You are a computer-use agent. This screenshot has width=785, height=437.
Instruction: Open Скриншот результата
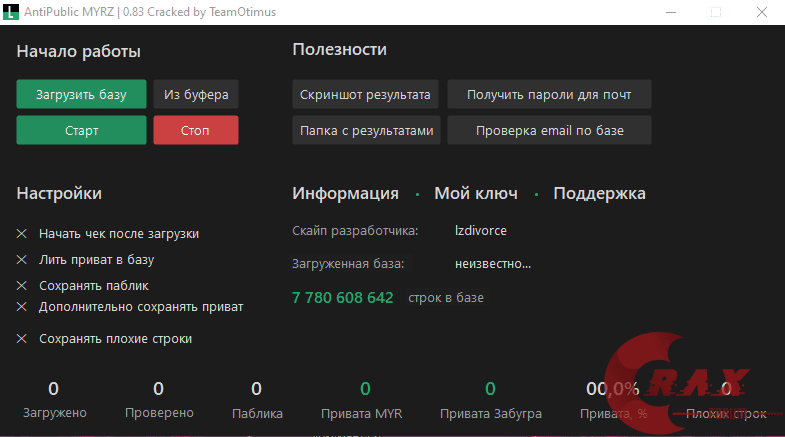365,94
